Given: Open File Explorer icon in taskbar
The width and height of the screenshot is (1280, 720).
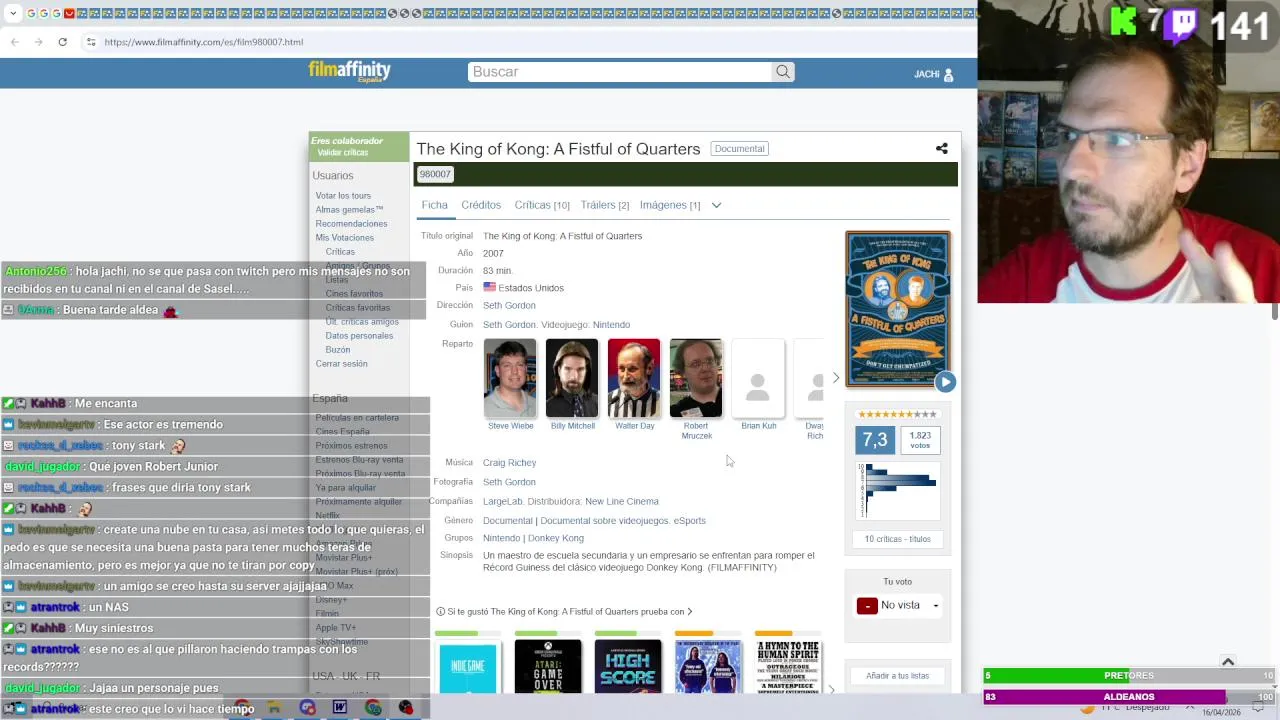Looking at the screenshot, I should coord(273,708).
